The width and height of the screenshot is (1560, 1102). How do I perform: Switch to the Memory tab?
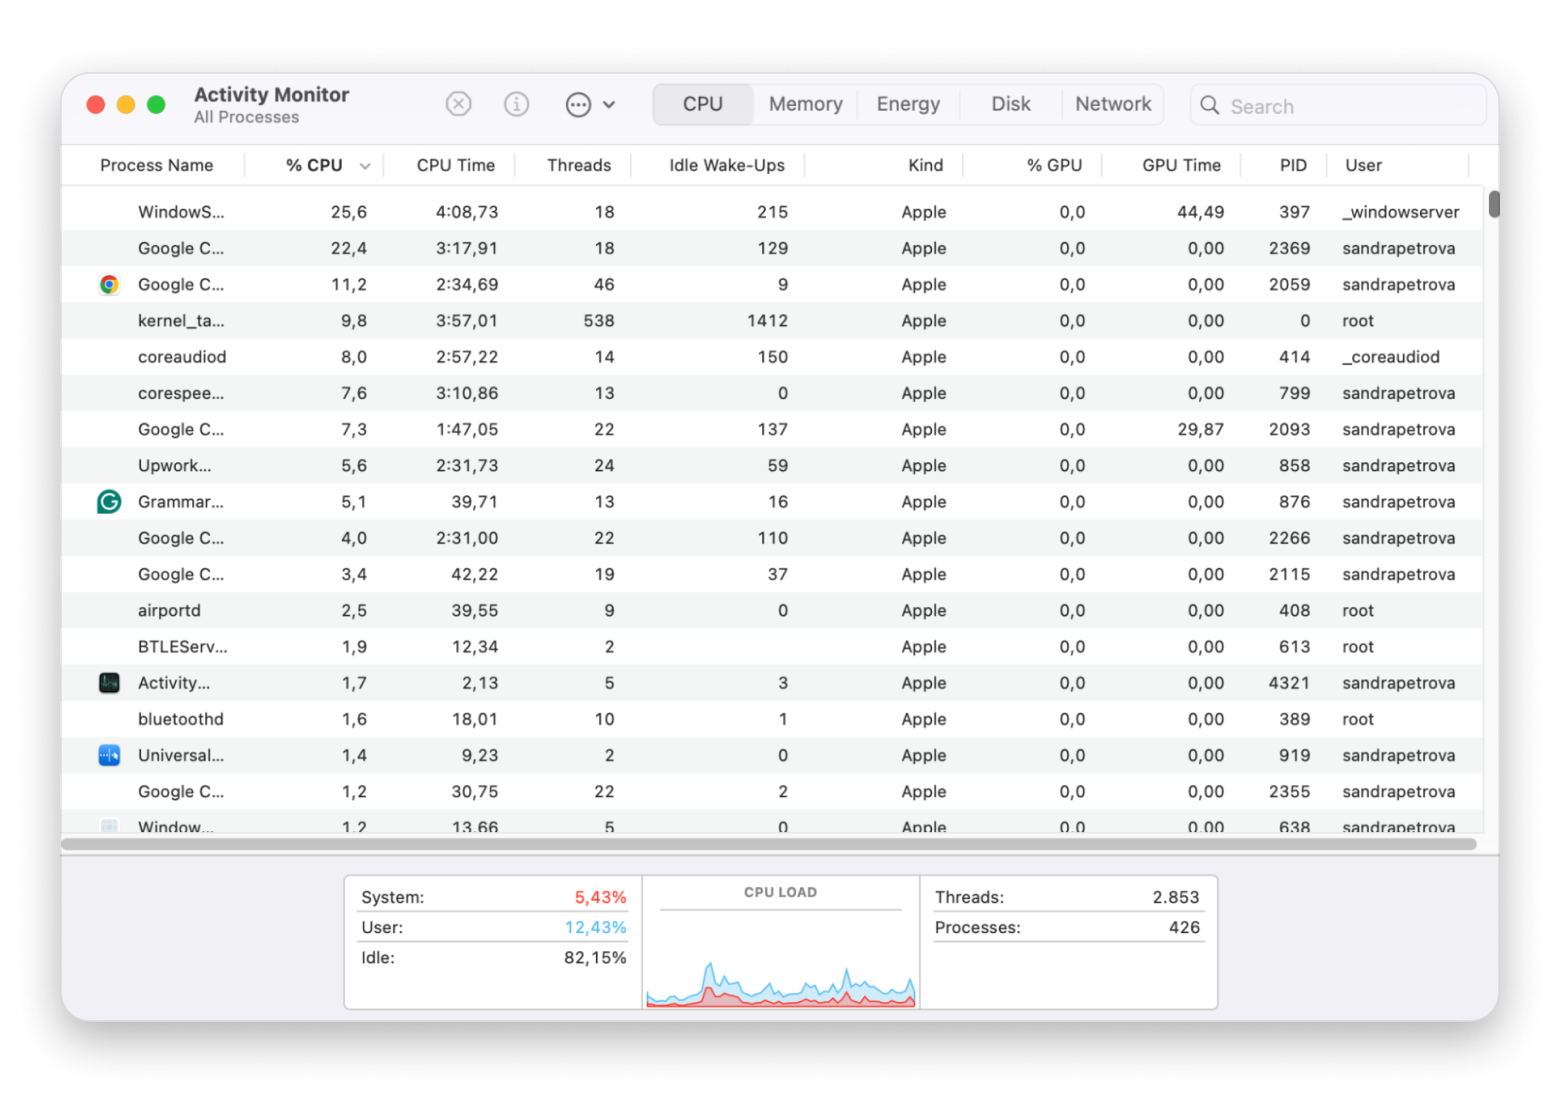(805, 104)
